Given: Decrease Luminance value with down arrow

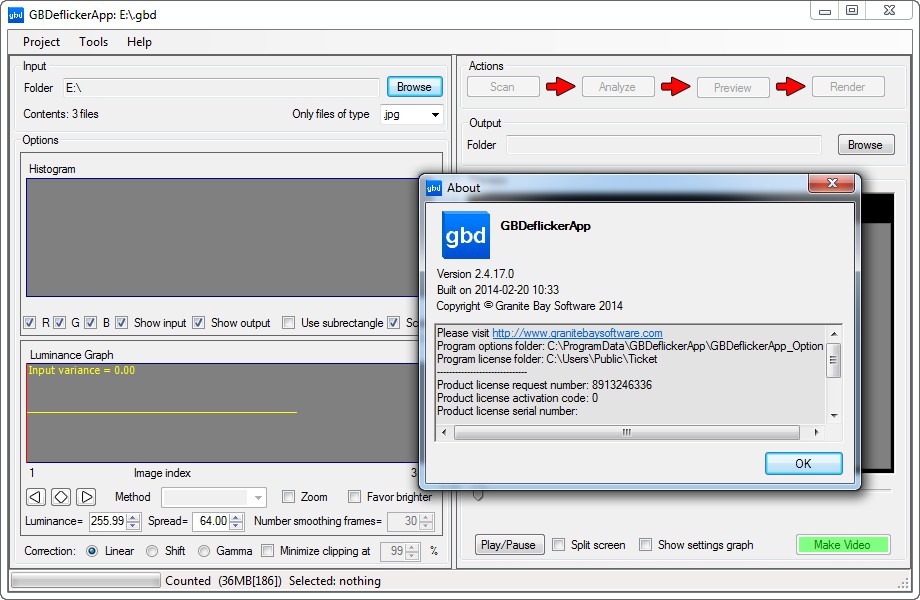Looking at the screenshot, I should 134,526.
